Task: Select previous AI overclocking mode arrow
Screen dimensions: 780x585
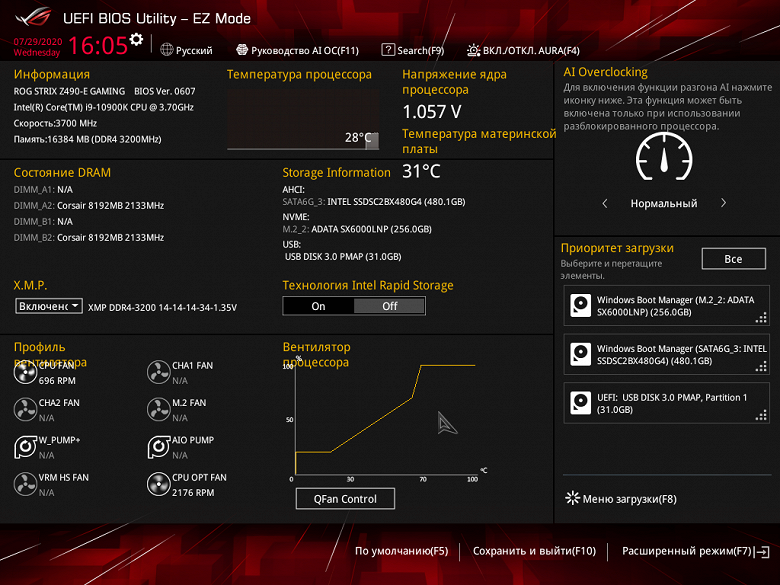Action: [x=605, y=203]
